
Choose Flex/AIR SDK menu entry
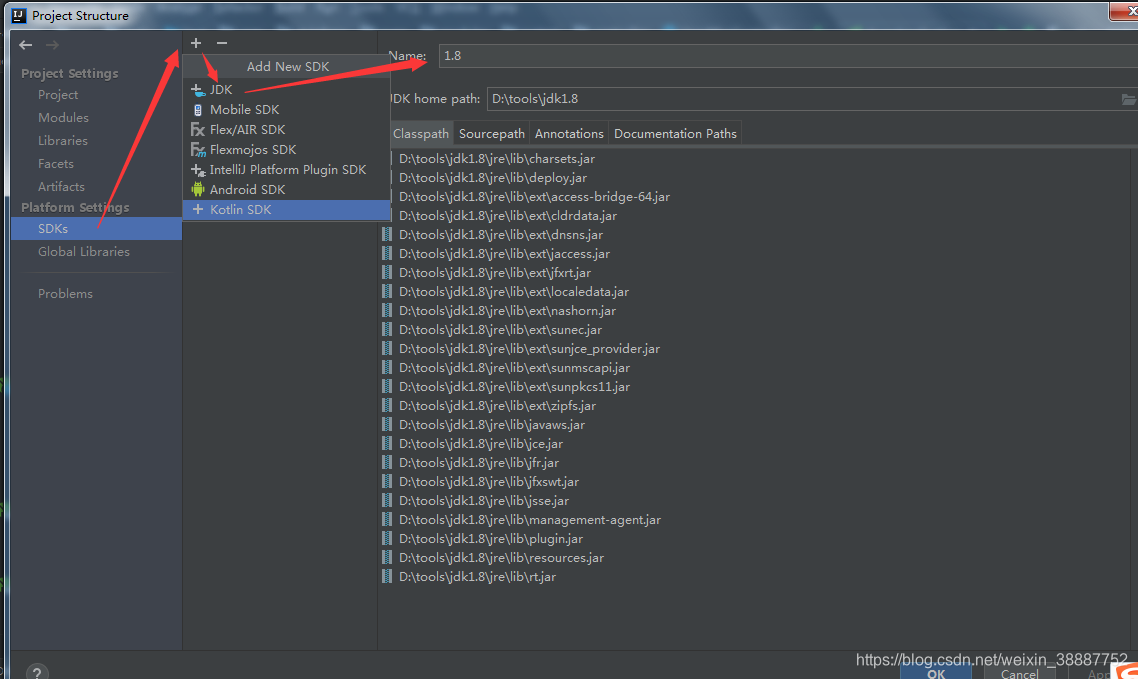point(286,130)
